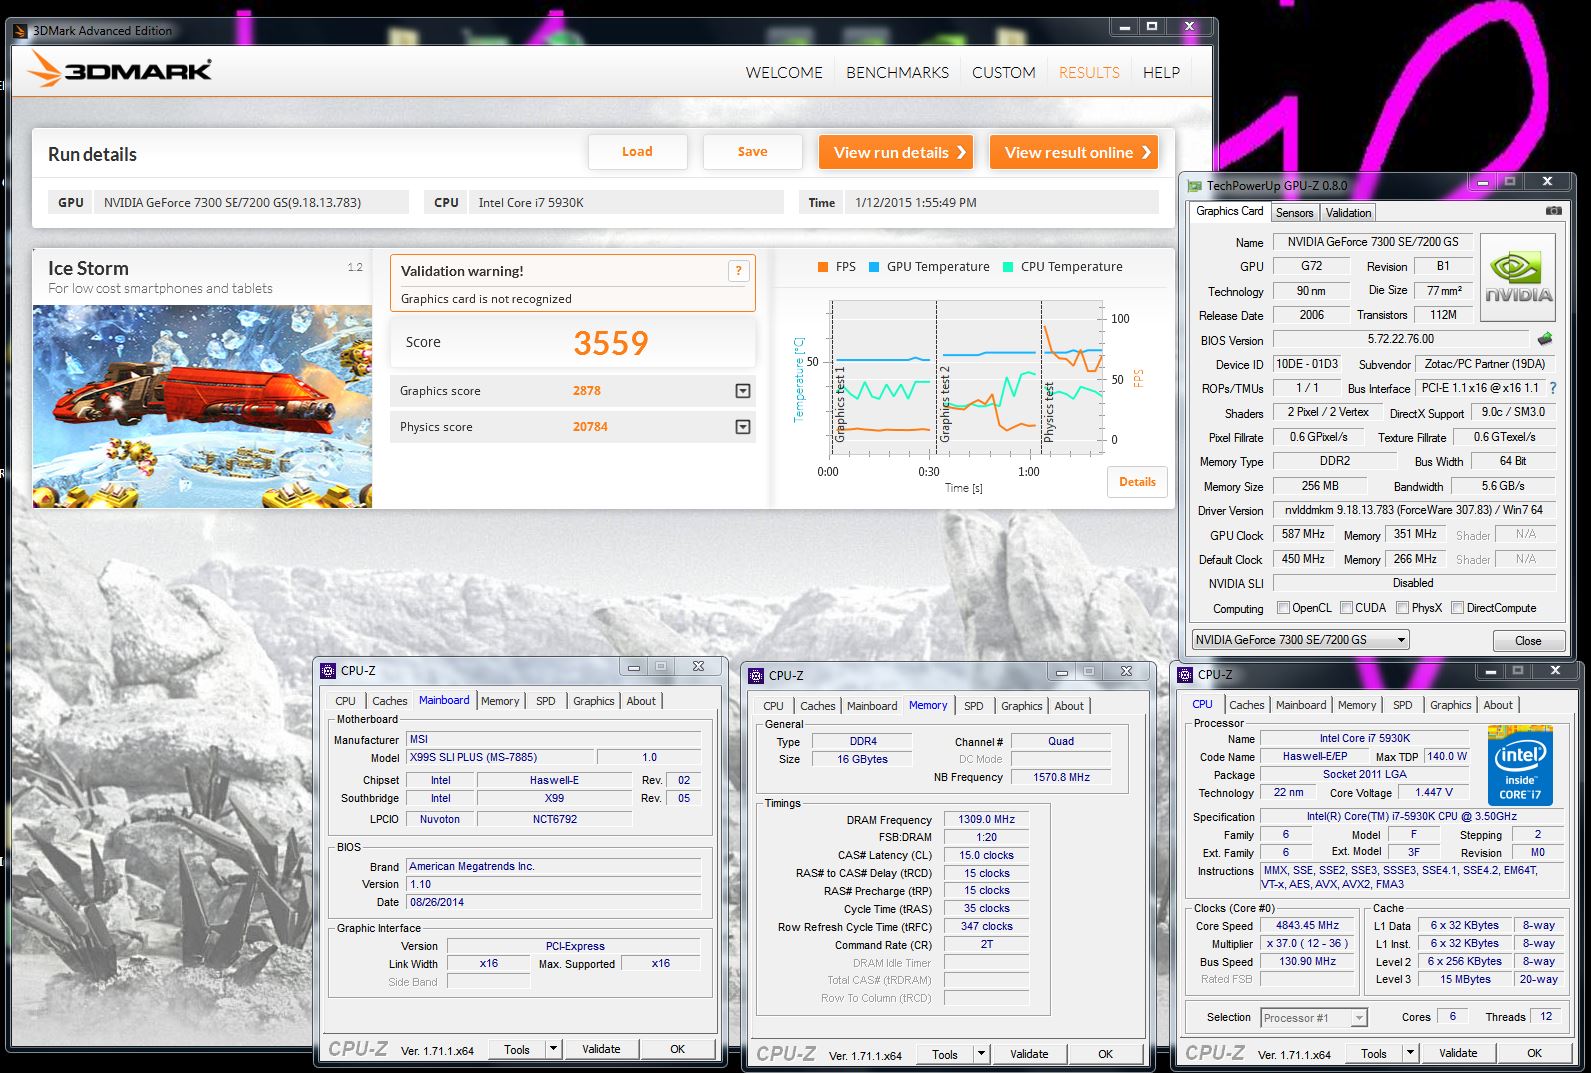Open SPD tab in the Mainboard CPU-Z window
1591x1073 pixels.
pos(545,701)
